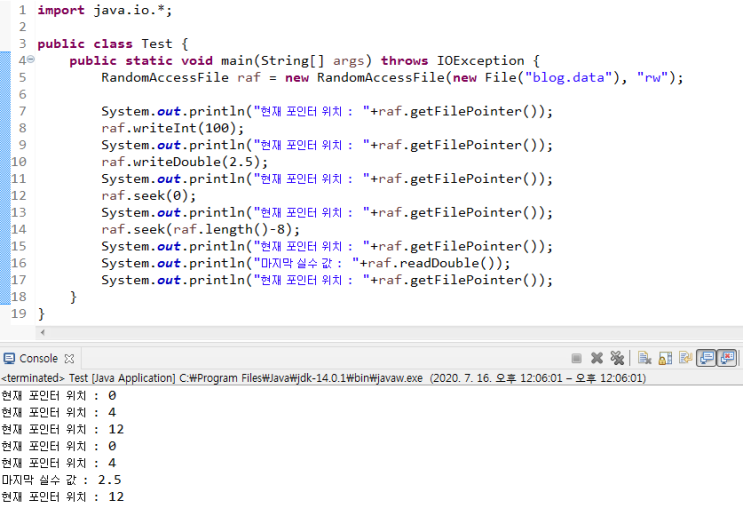The height and width of the screenshot is (508, 743).
Task: Toggle show console when standard error changes
Action: pos(727,358)
